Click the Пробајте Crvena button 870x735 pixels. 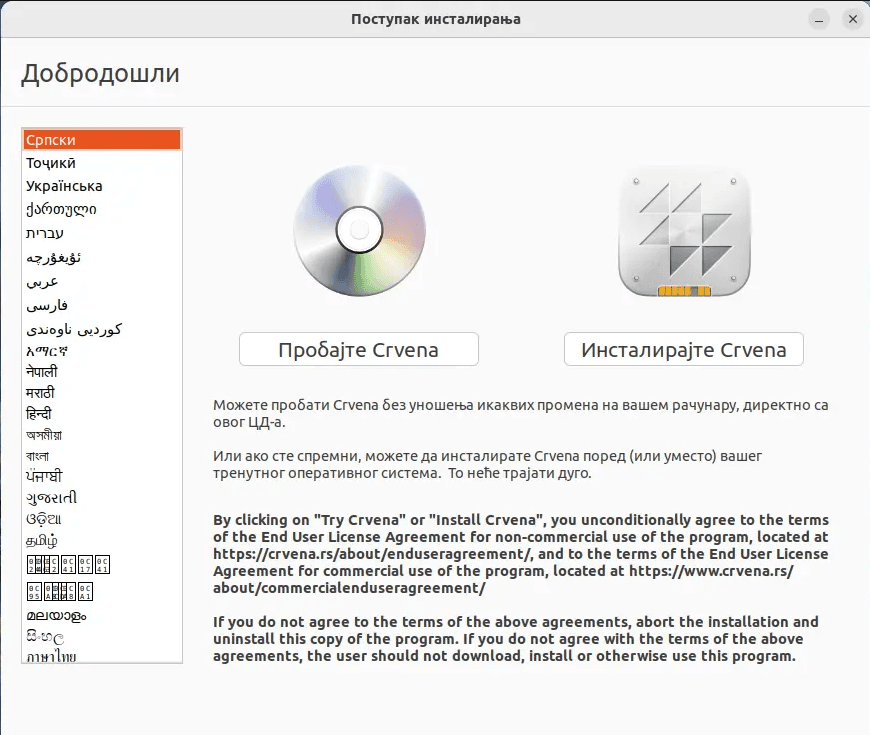358,349
